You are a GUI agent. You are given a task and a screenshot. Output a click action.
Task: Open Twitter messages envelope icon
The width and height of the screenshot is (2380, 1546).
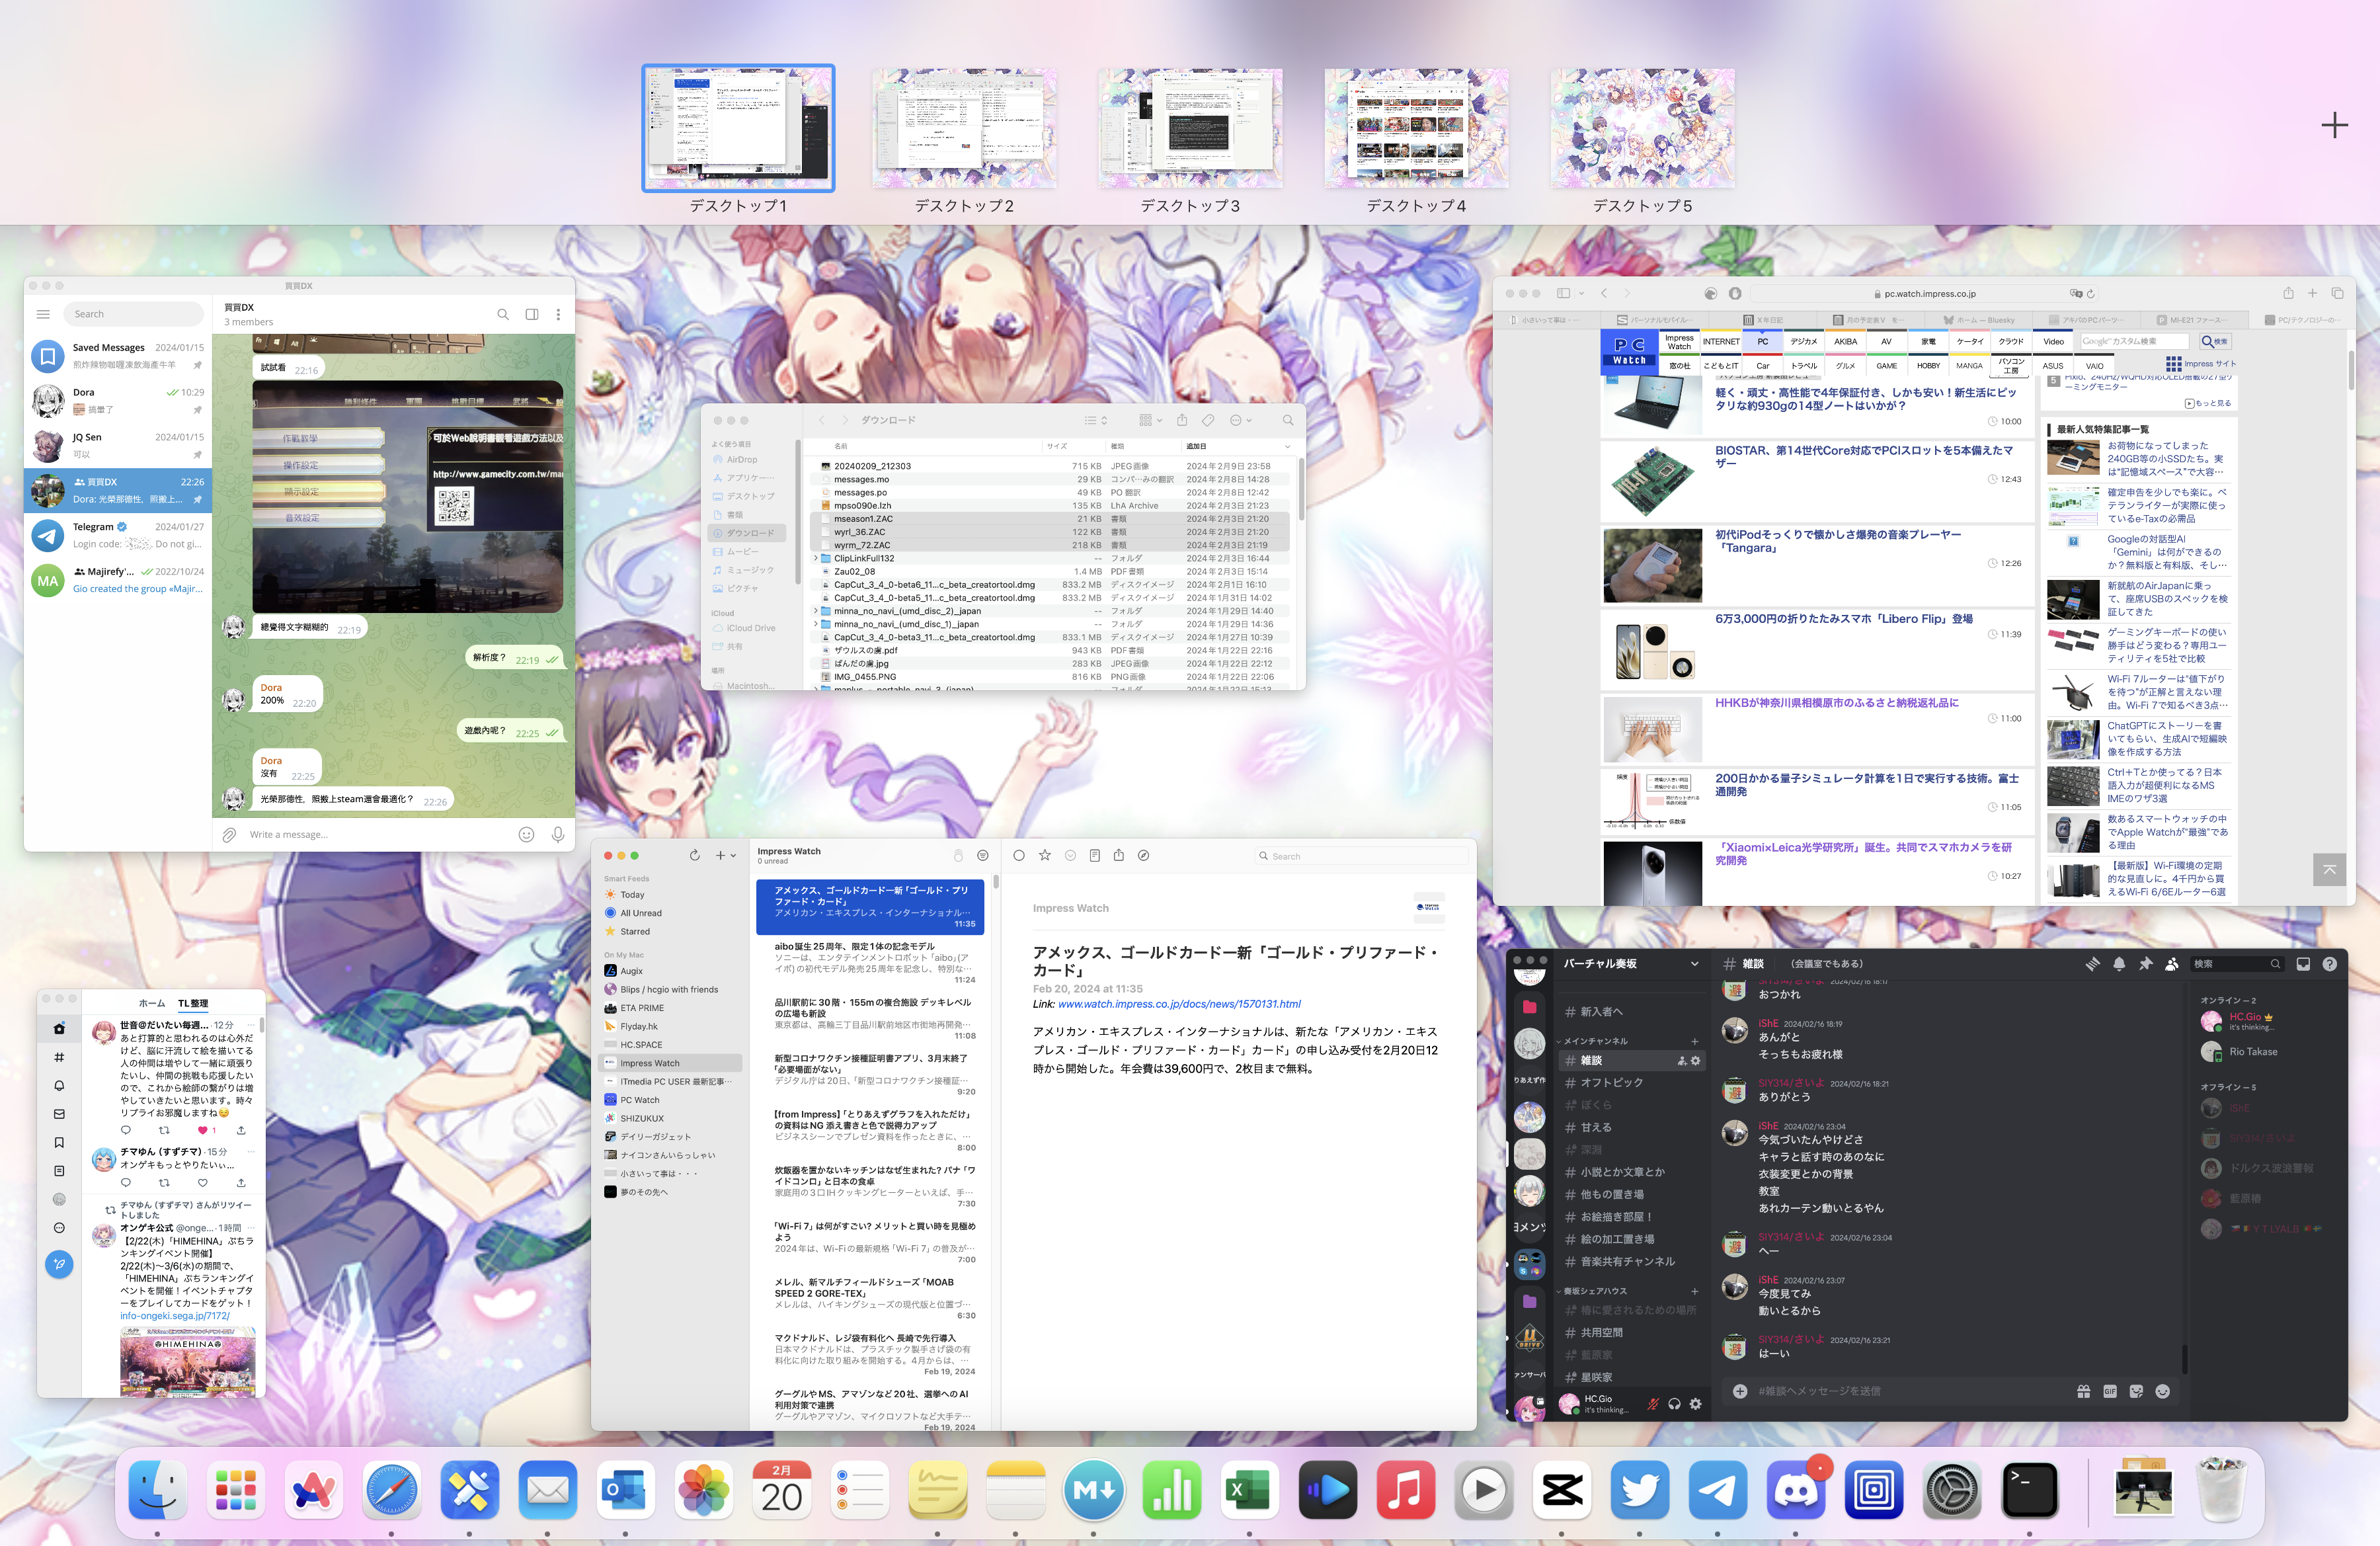tap(59, 1114)
